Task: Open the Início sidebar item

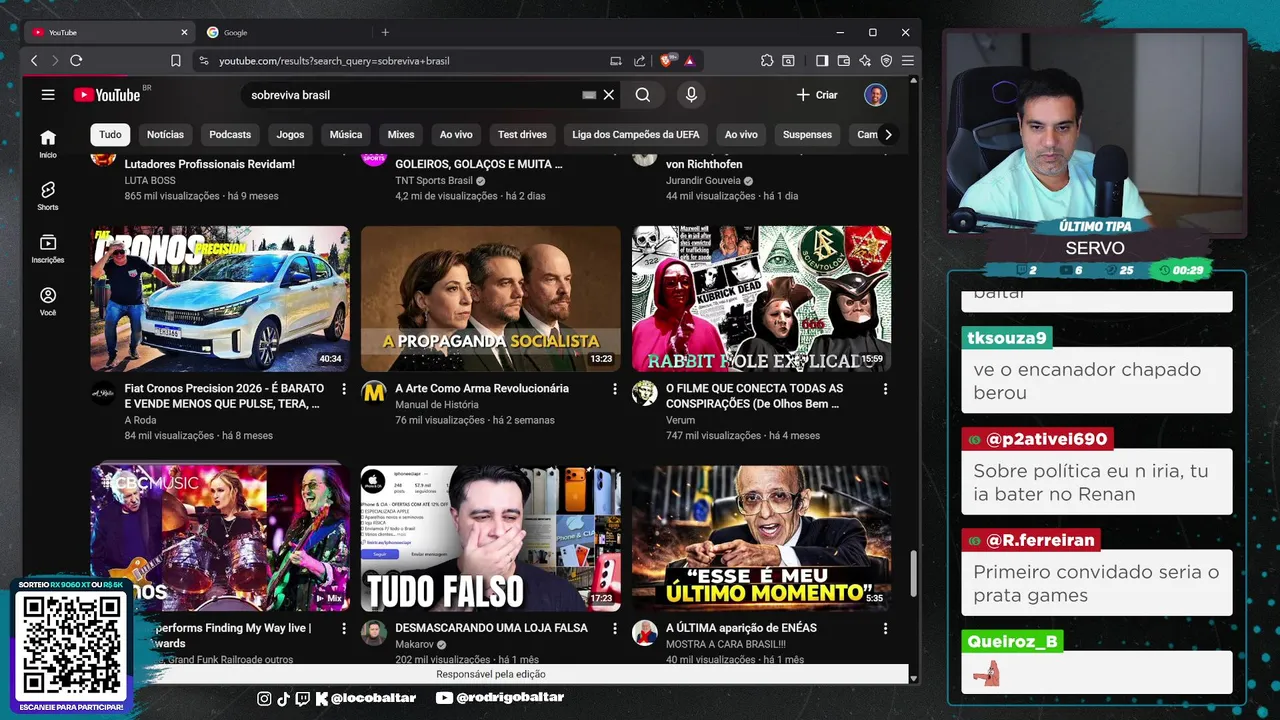Action: [x=48, y=144]
